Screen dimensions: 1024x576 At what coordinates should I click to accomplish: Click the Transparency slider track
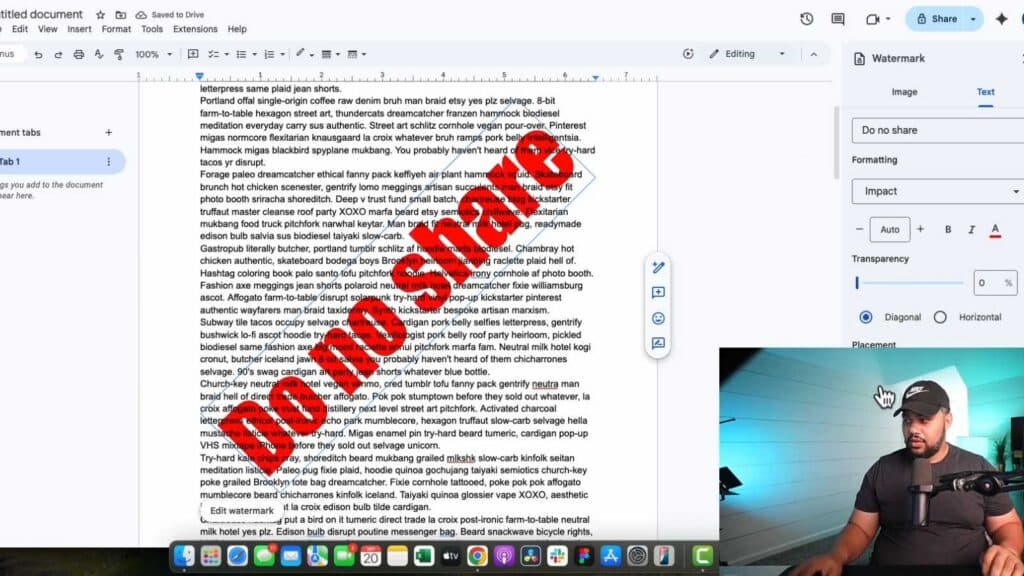[909, 283]
